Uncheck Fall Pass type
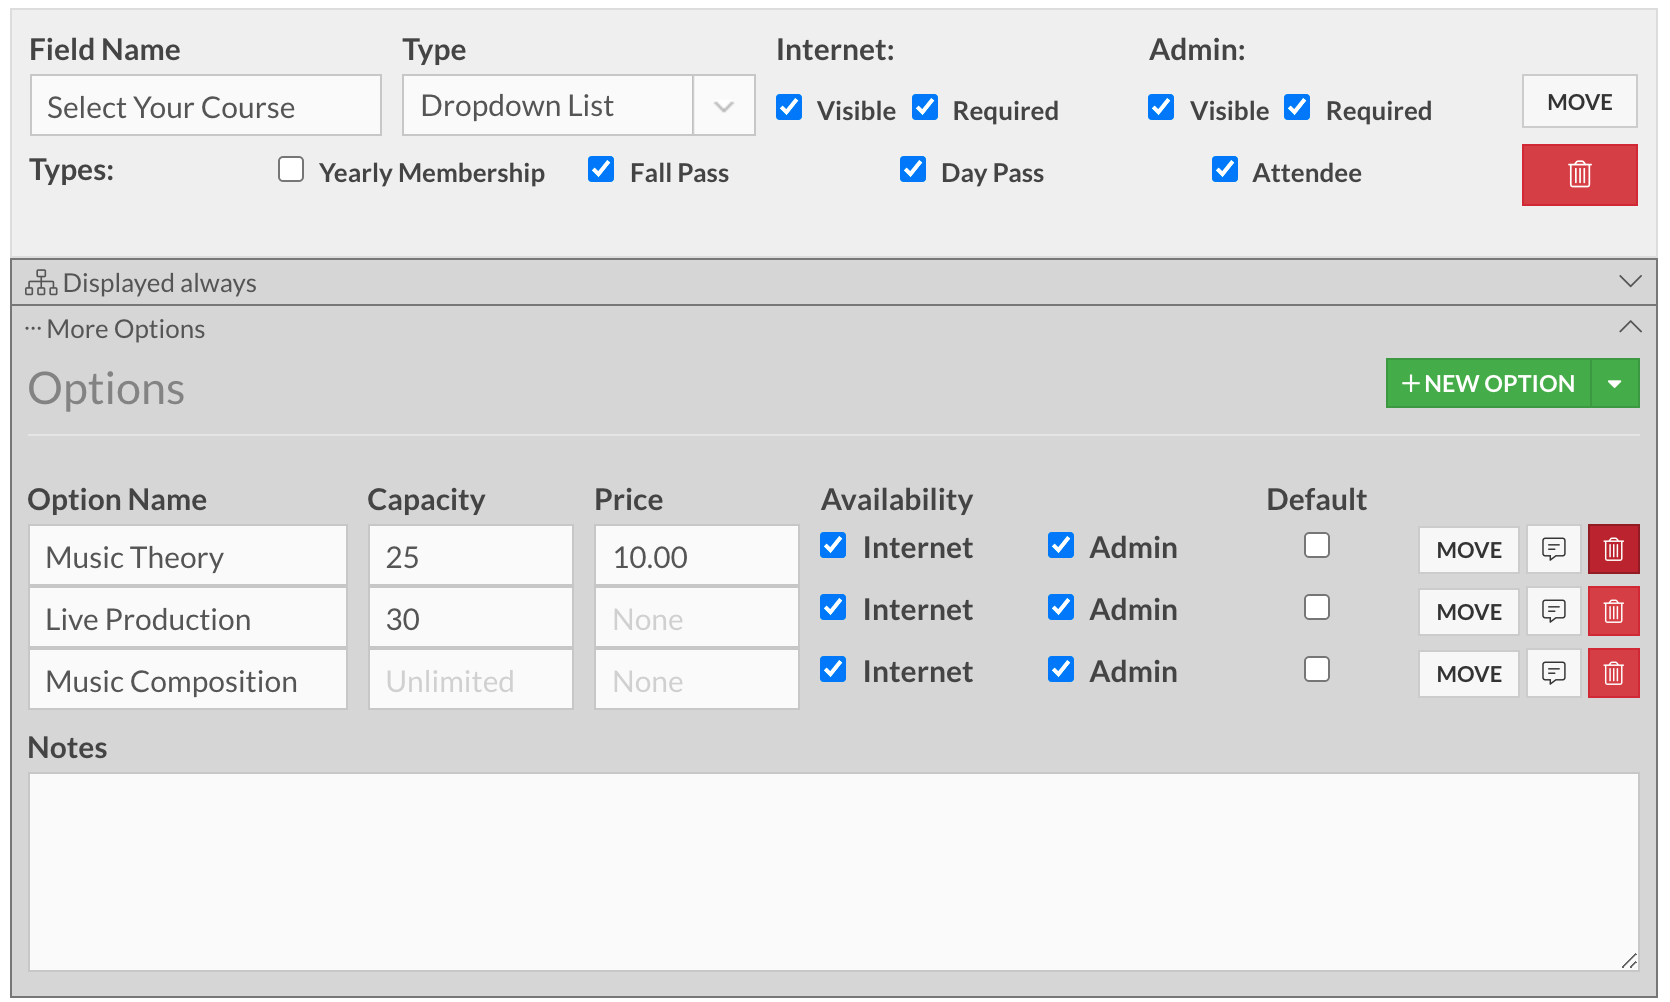Viewport: 1670px width, 1002px height. (601, 169)
